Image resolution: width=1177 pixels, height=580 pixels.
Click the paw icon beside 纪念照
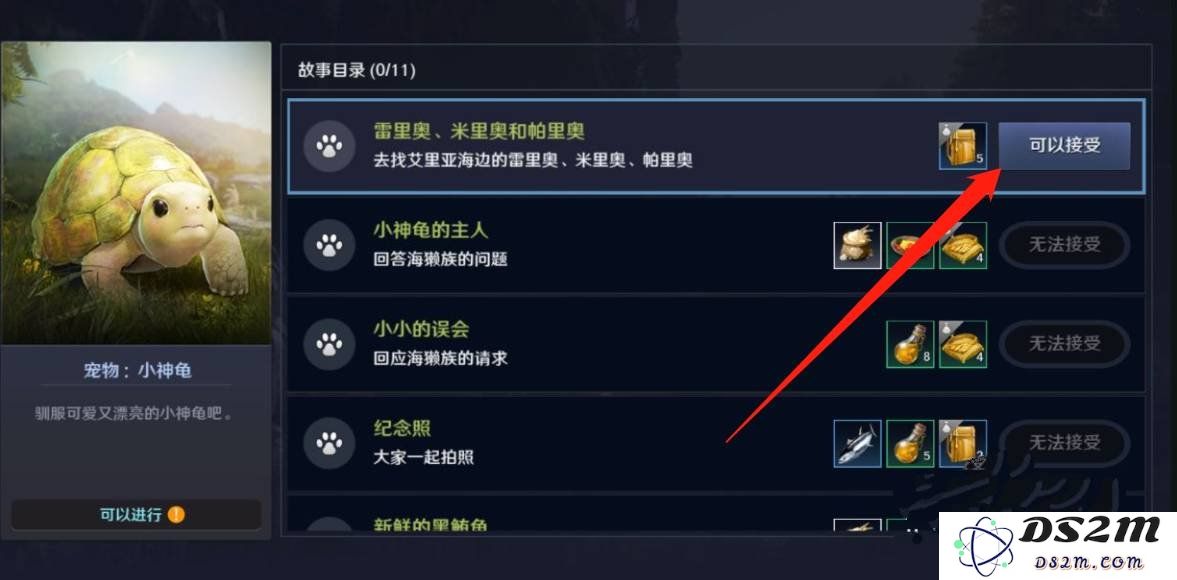[329, 443]
